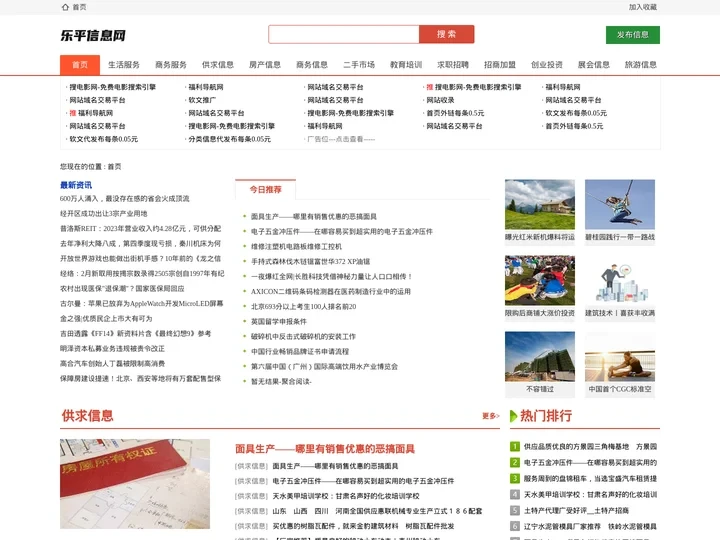This screenshot has width=720, height=540.
Task: Open headline 面具生产——哪里有销售优惠的恶搞面具
Action: [x=325, y=449]
